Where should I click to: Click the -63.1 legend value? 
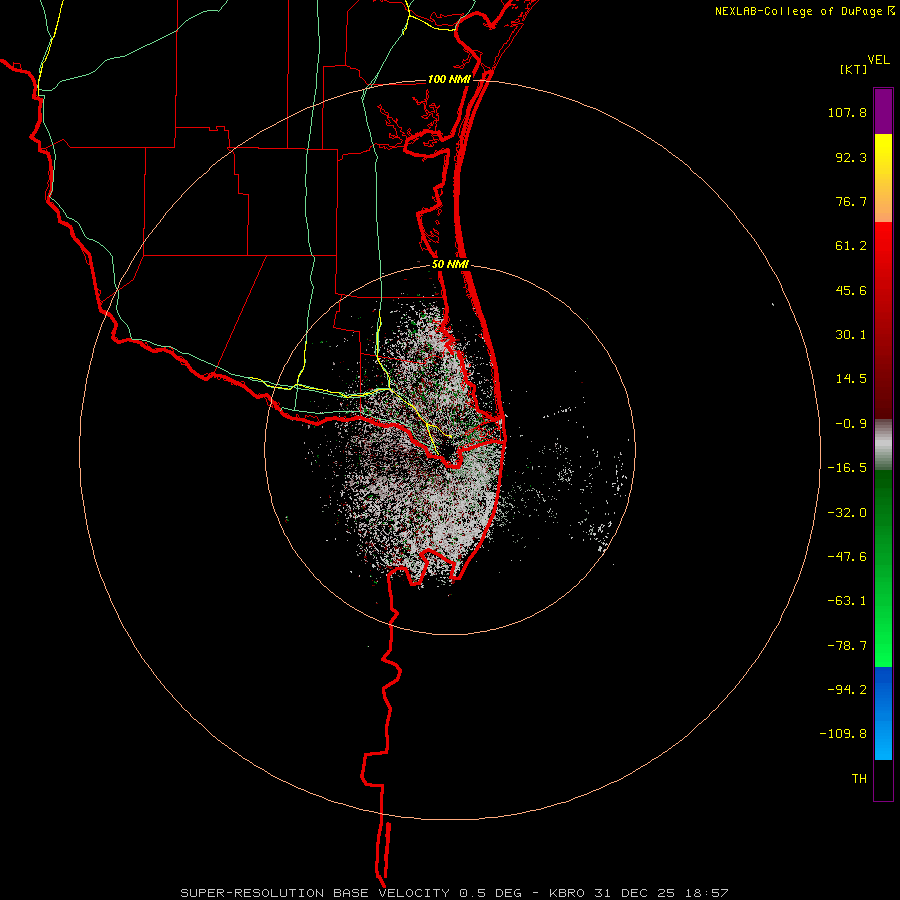pyautogui.click(x=847, y=601)
